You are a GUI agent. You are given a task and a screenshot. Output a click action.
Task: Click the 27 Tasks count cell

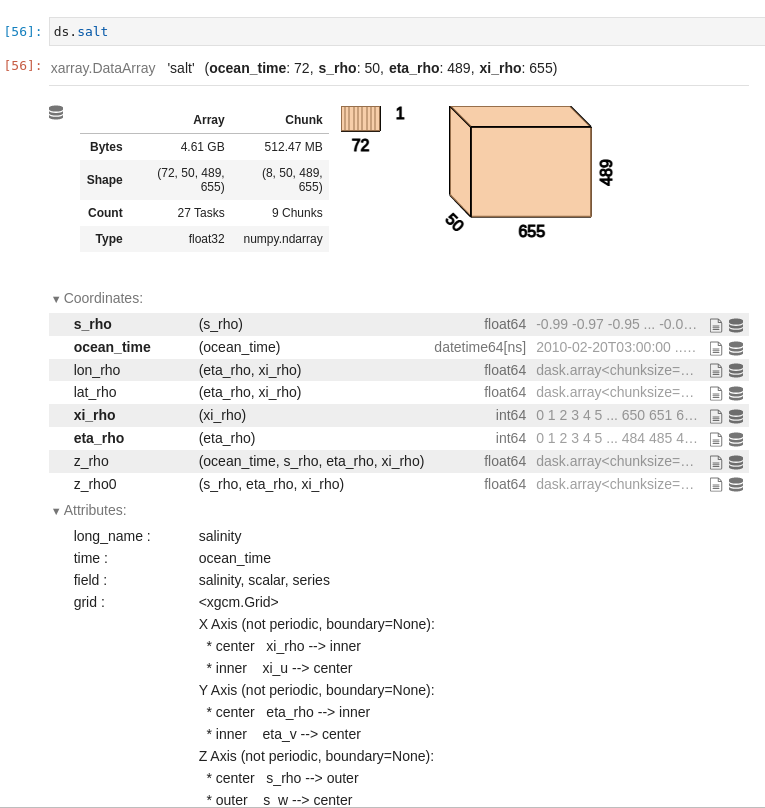coord(201,213)
